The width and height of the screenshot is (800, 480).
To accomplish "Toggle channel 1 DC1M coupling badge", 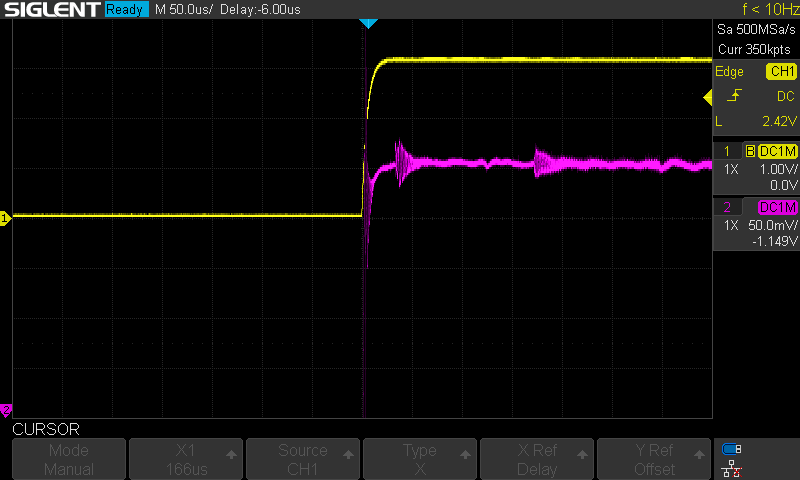I will pos(777,151).
